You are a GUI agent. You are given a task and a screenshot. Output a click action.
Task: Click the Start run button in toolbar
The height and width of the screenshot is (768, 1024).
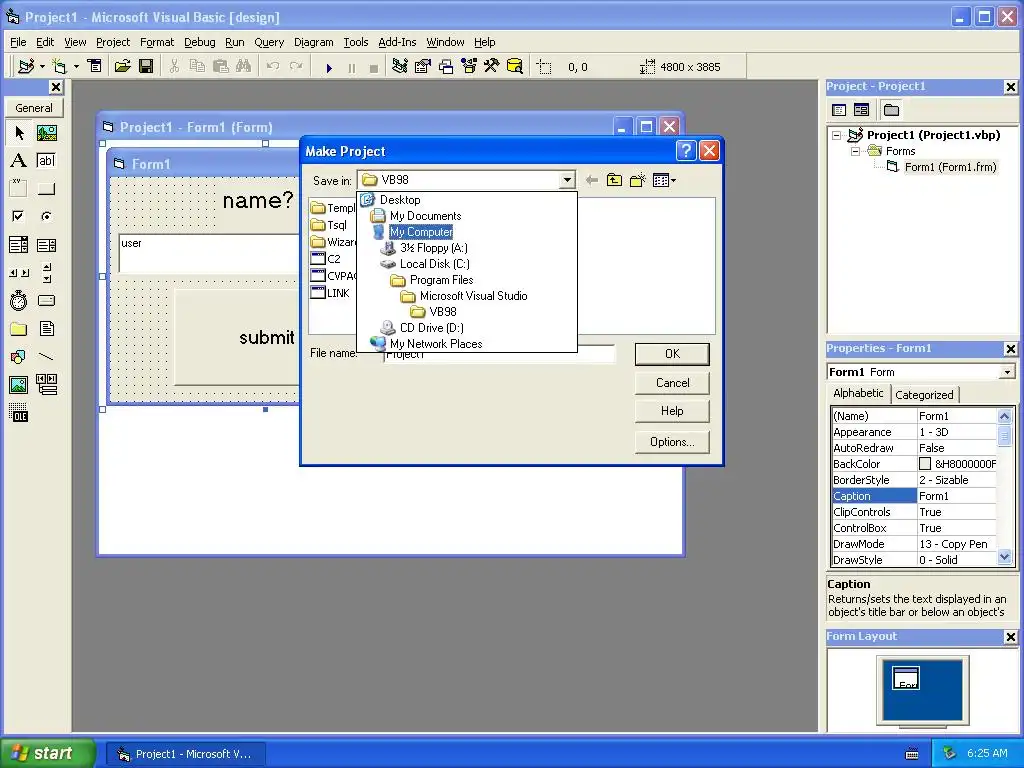(x=329, y=67)
